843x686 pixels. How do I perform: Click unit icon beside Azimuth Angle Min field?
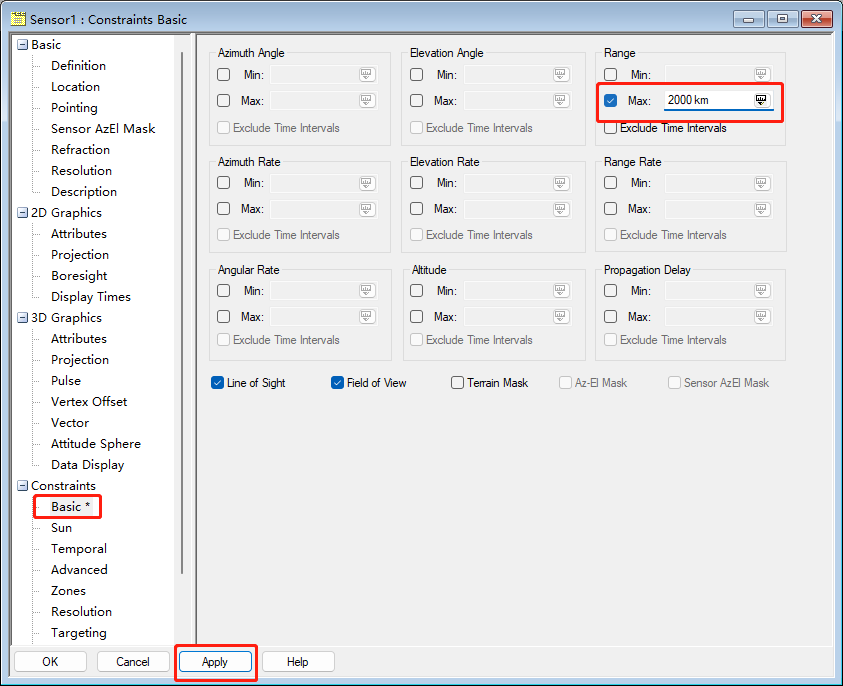point(367,75)
